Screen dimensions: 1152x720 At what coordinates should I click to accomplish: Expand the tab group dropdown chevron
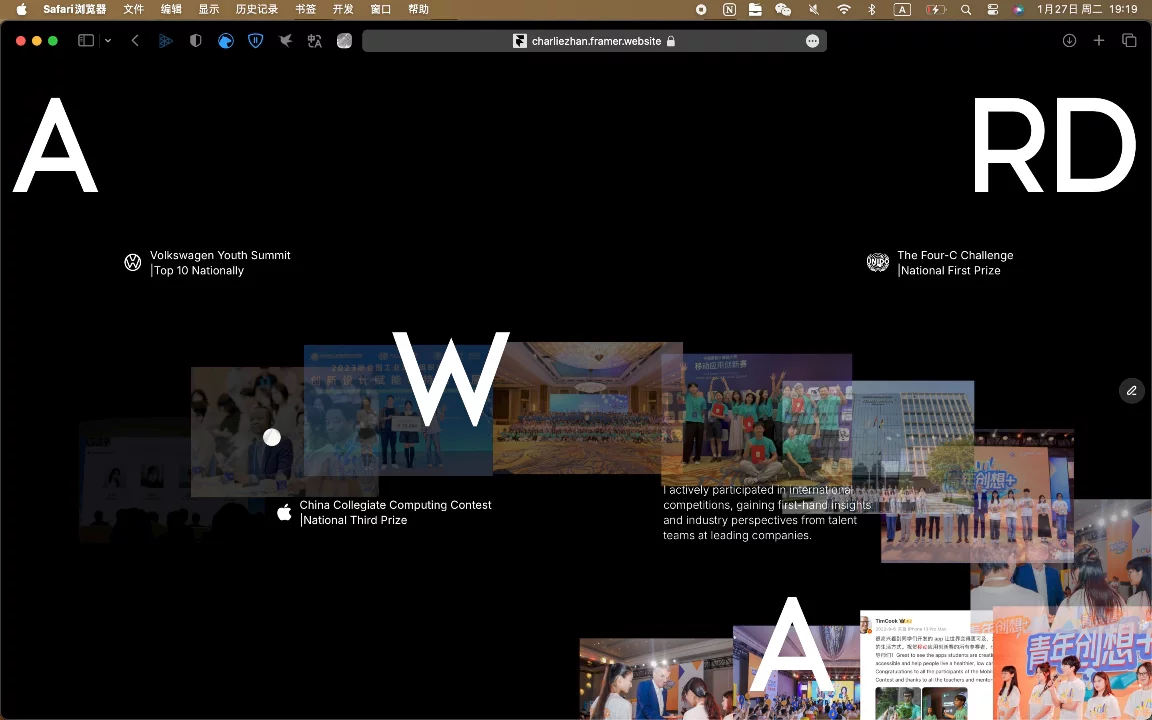point(108,41)
